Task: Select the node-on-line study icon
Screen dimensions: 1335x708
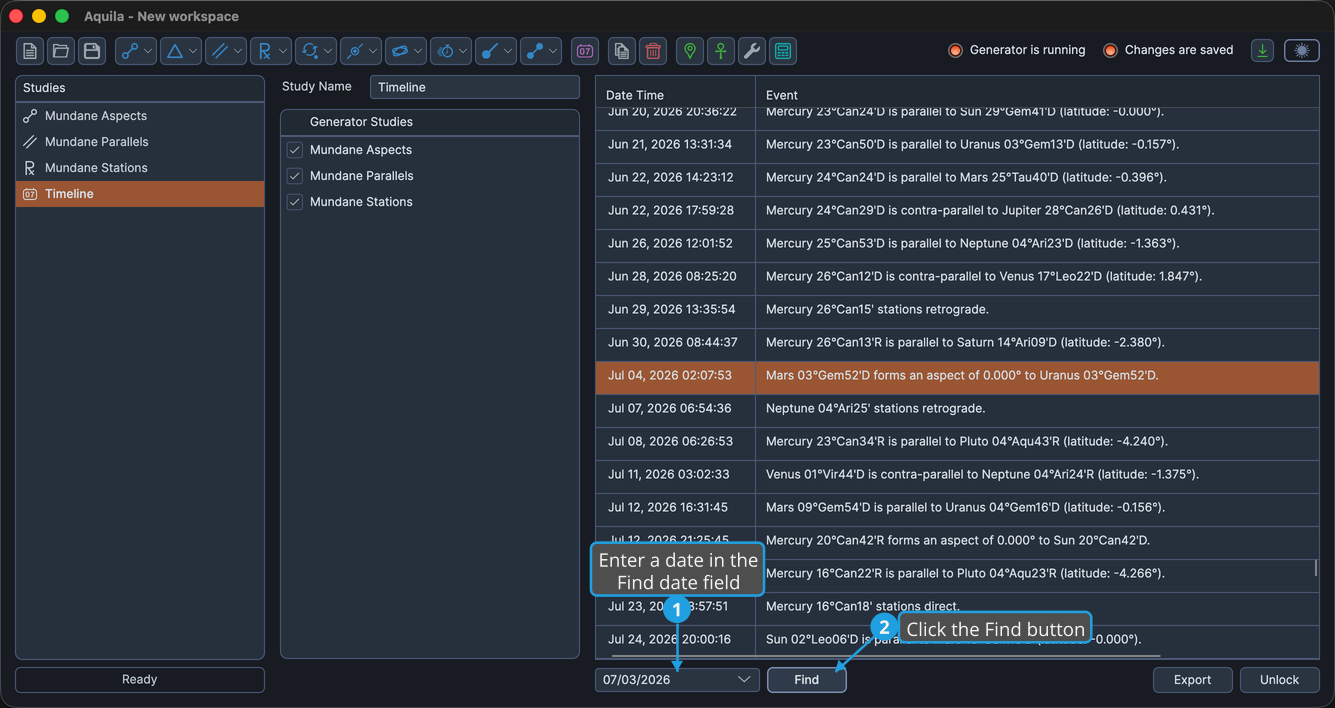Action: pos(354,51)
